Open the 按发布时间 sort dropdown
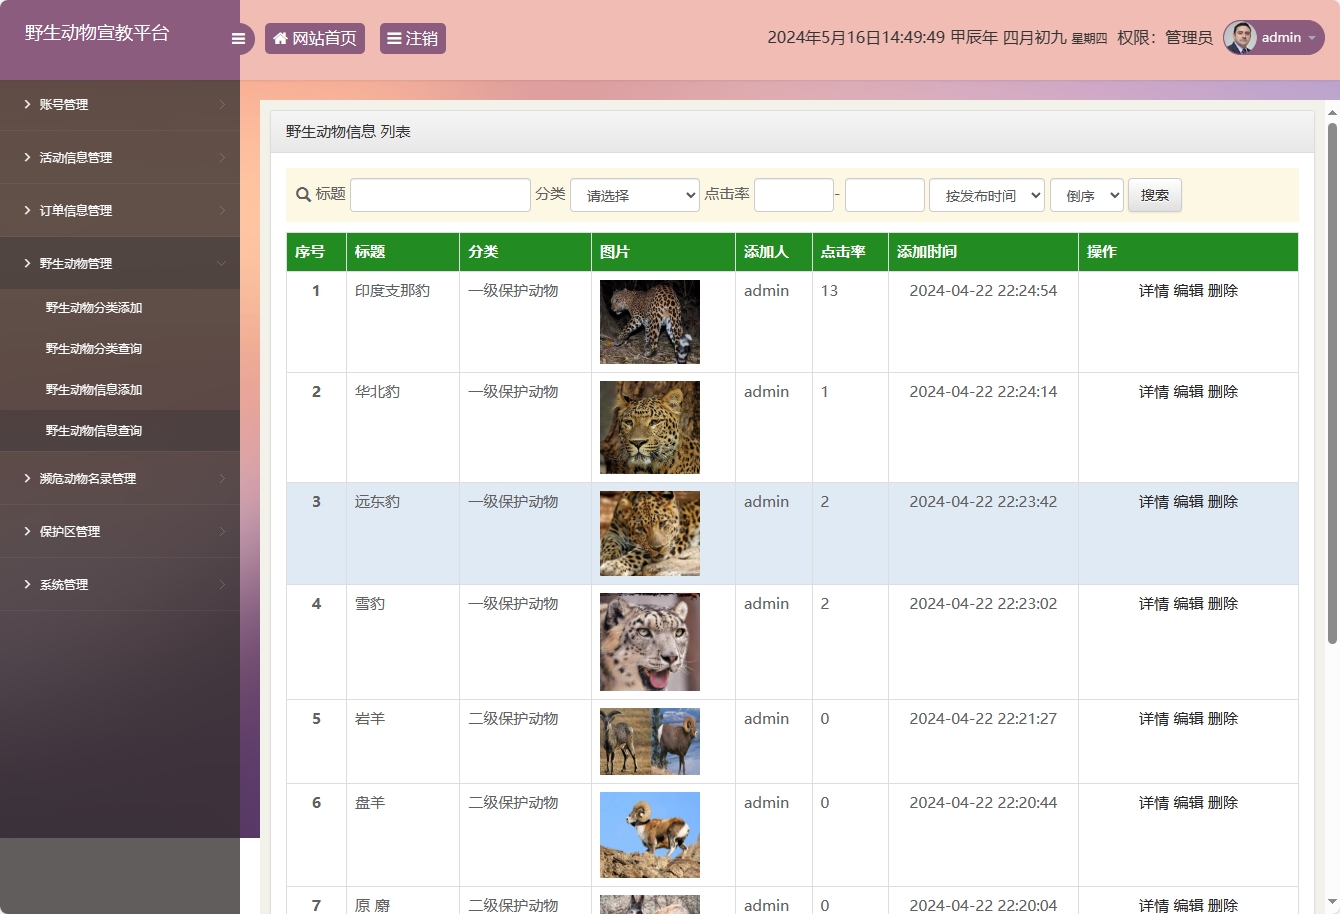Viewport: 1340px width, 914px height. pyautogui.click(x=986, y=196)
